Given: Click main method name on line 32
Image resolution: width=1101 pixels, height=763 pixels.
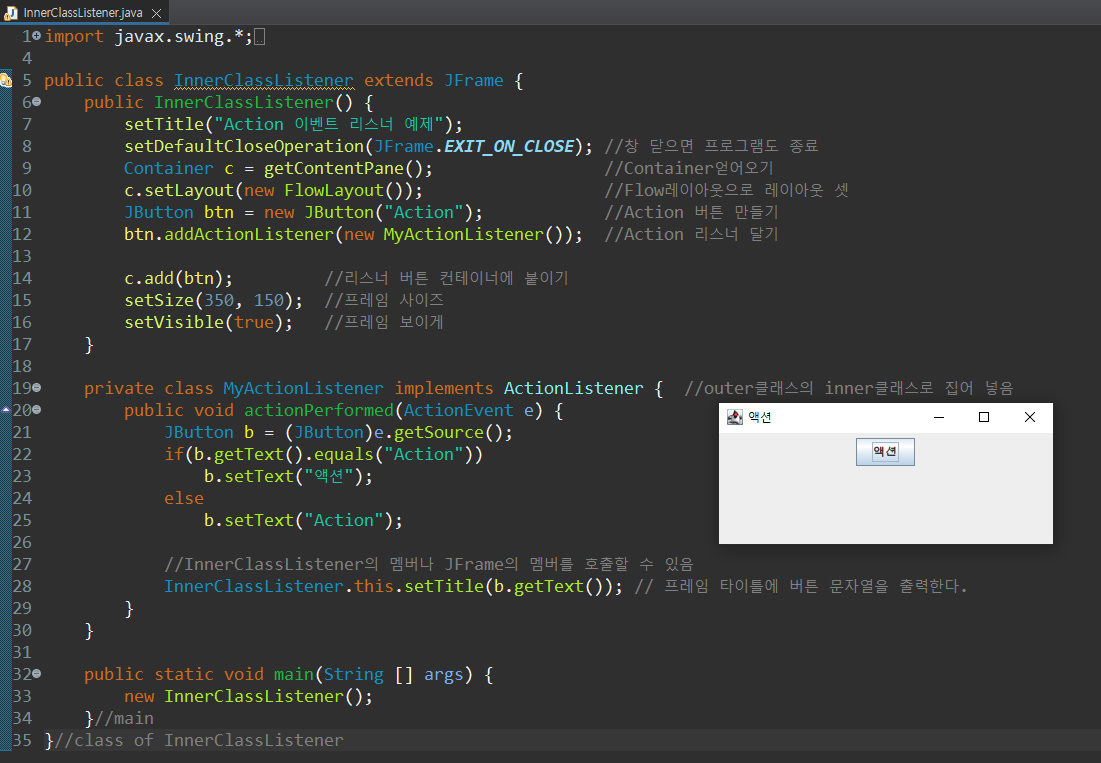Looking at the screenshot, I should [x=294, y=675].
